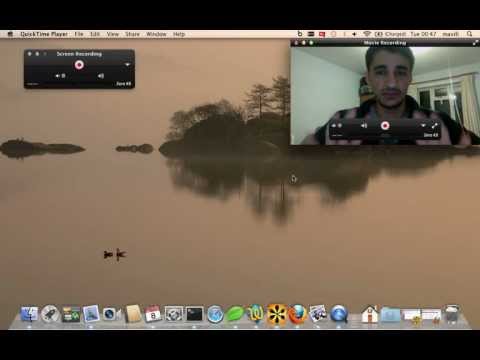Start recording in Movie Recording window
The image size is (480, 360).
coord(385,126)
